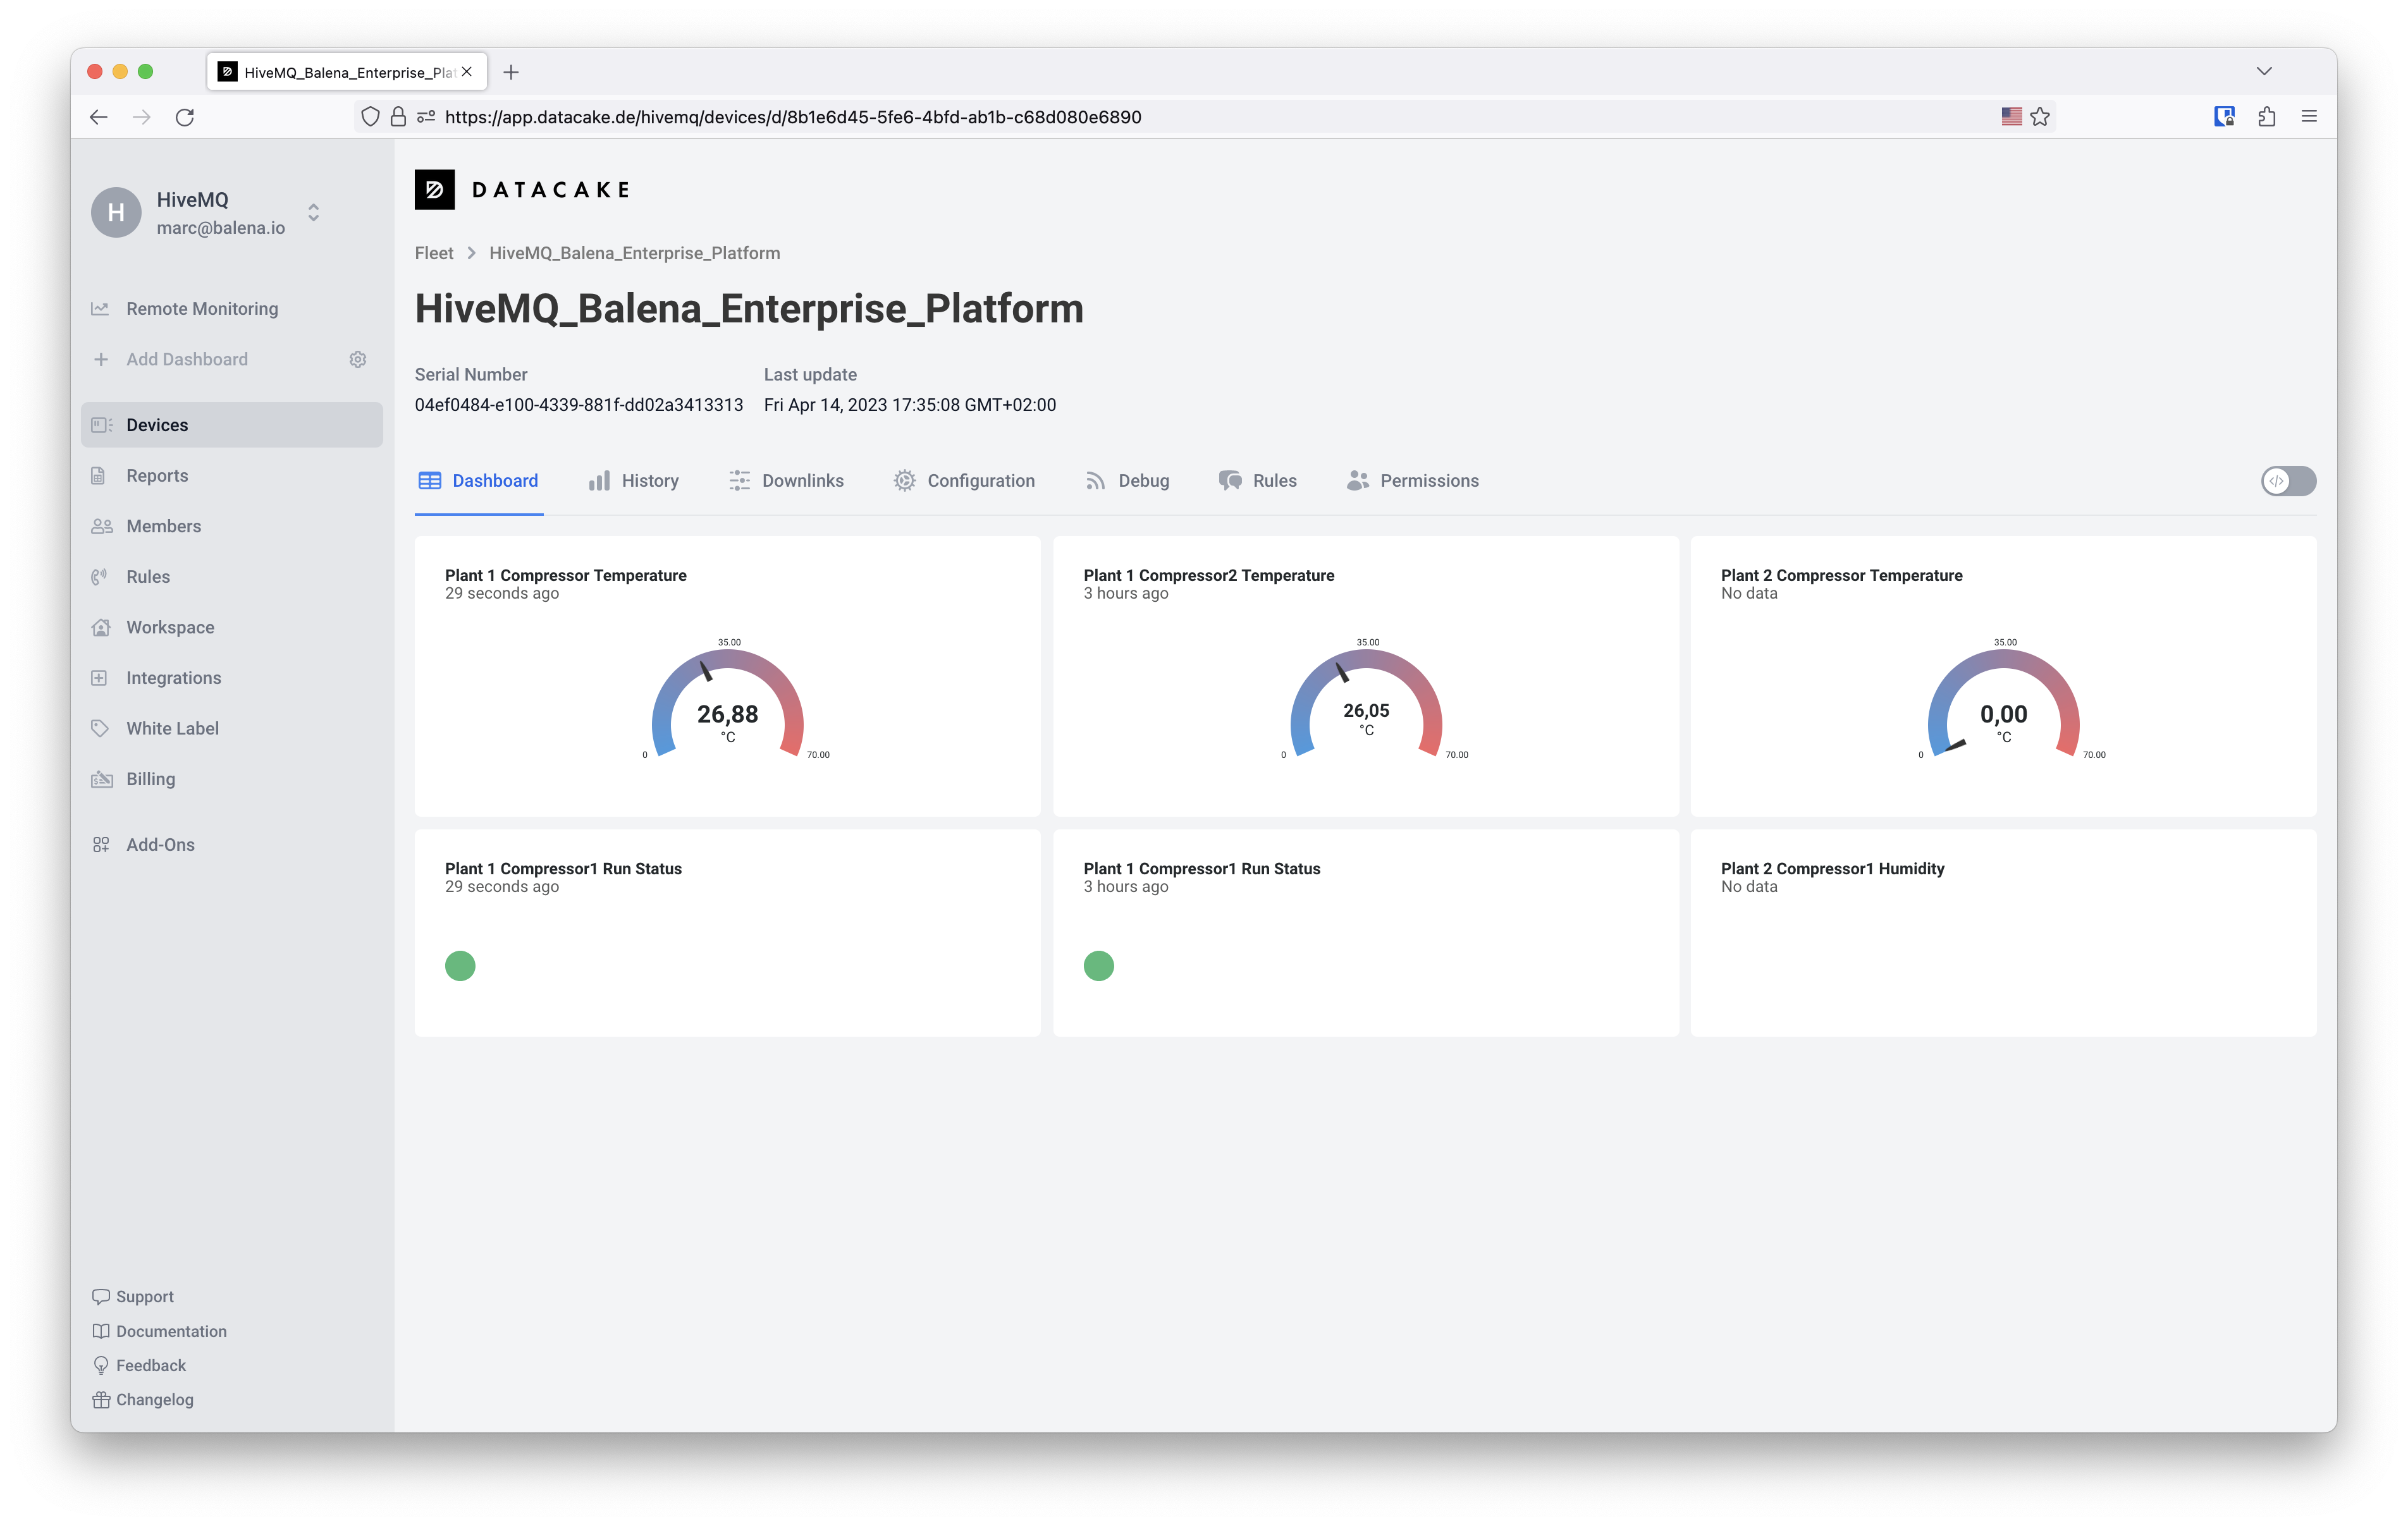Enable the reader view shield icon in address bar
Screen dimensions: 2408x1526
point(371,117)
